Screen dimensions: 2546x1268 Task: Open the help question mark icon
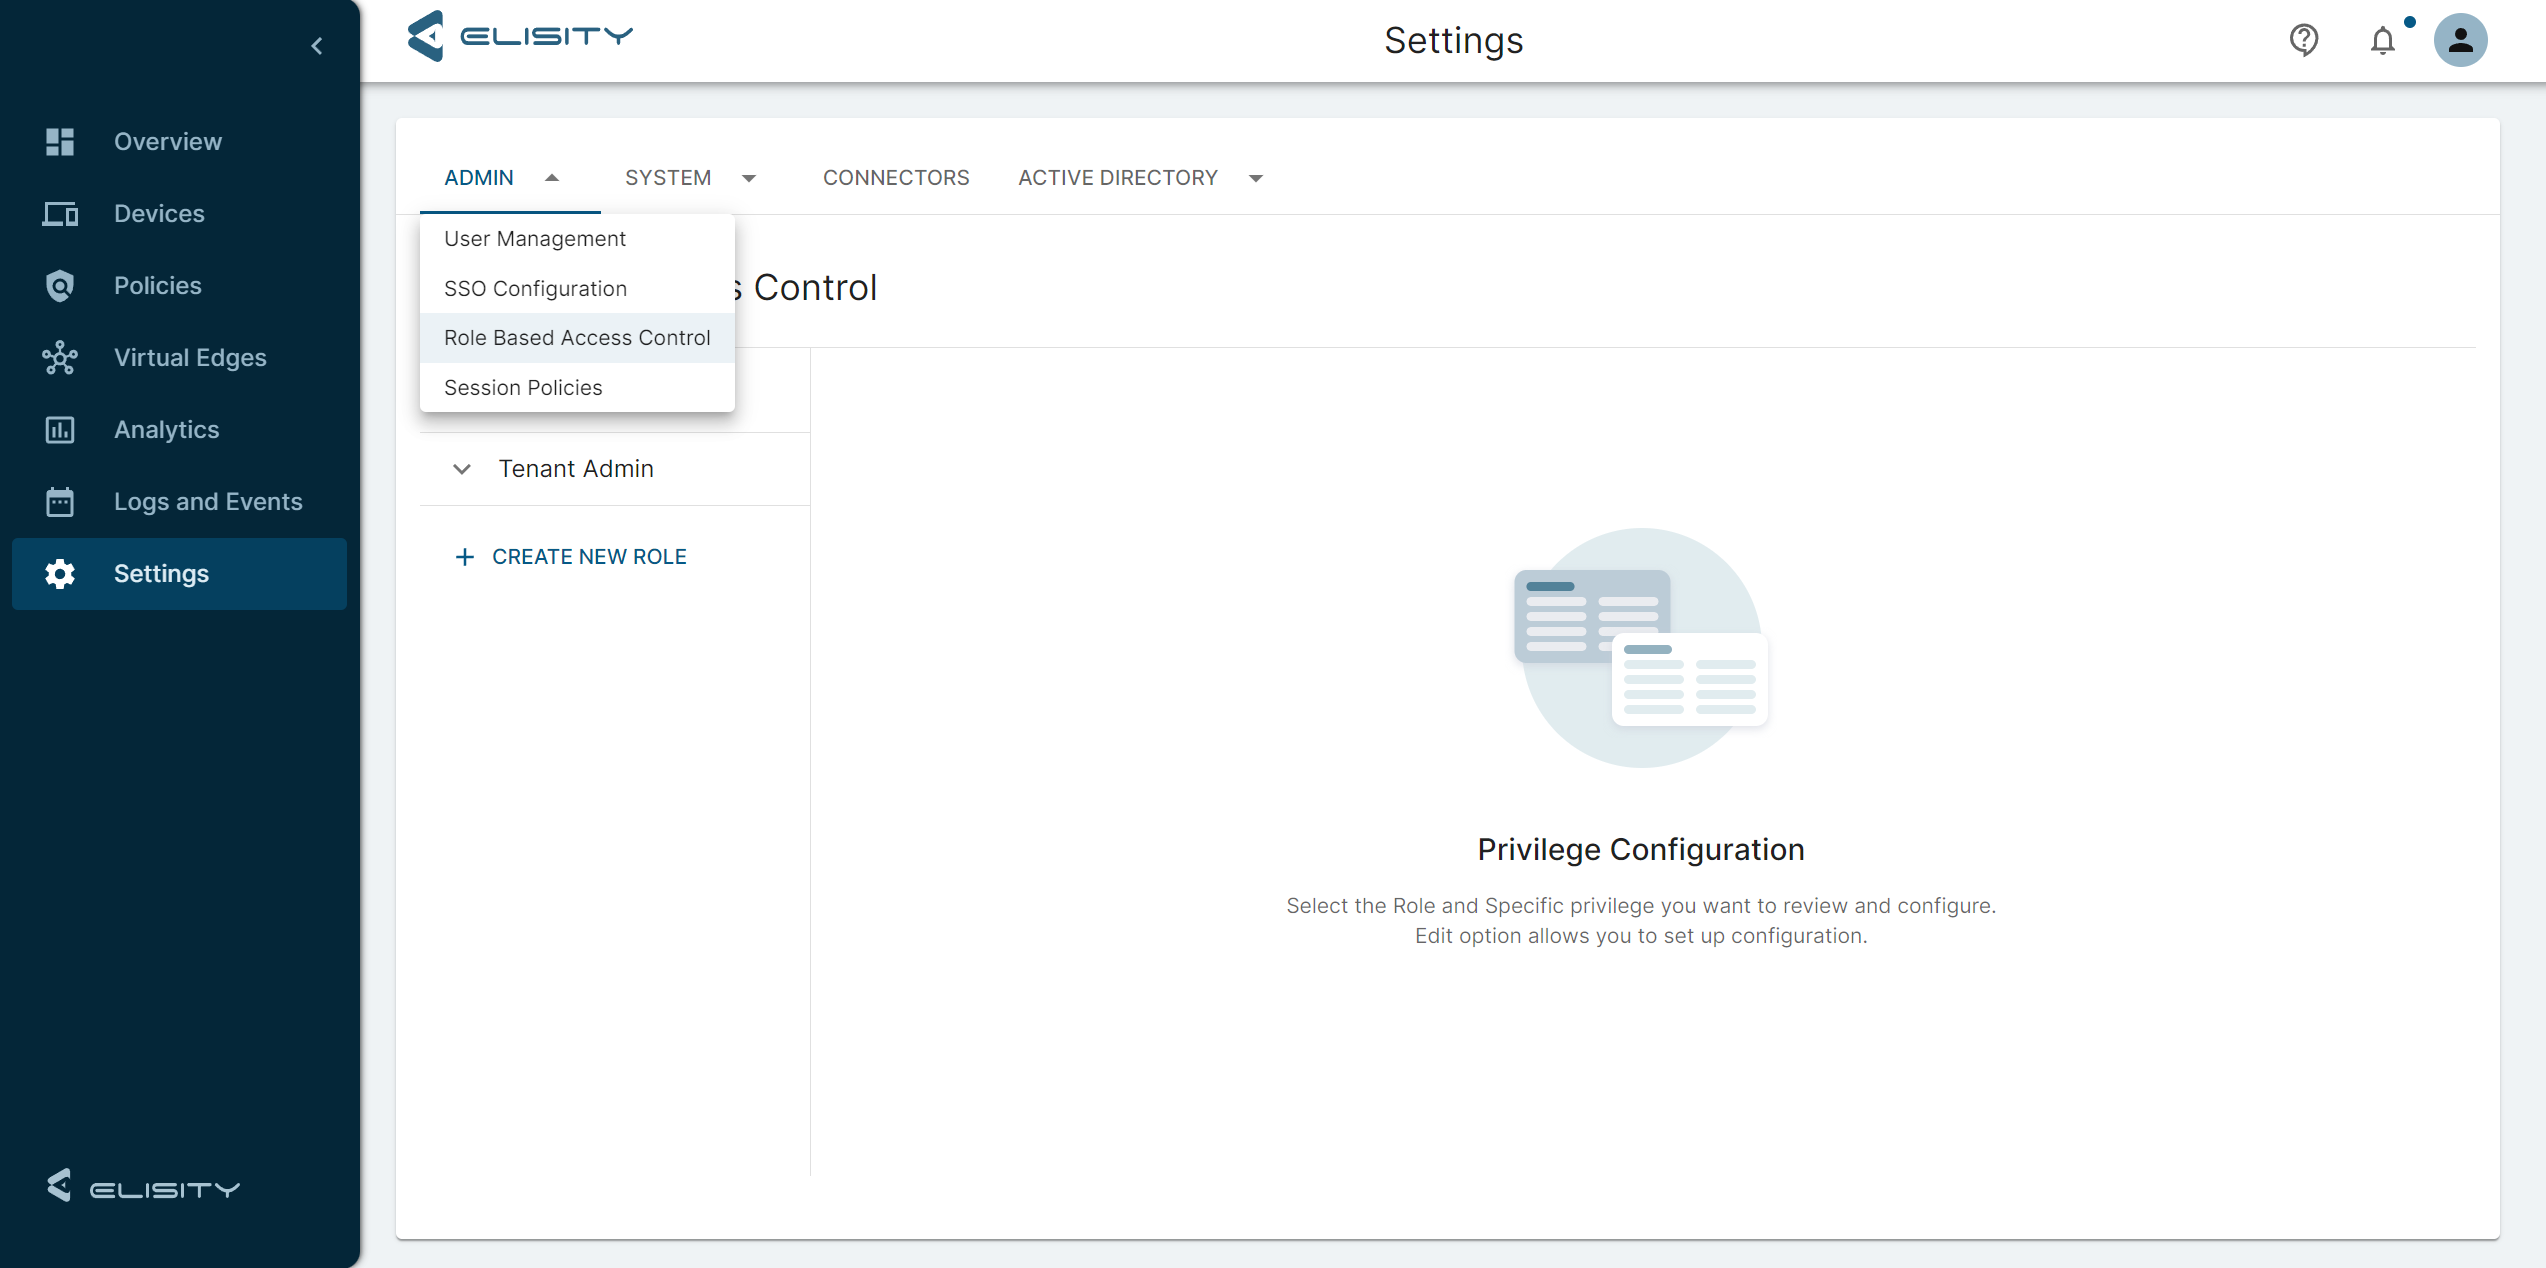(2303, 40)
